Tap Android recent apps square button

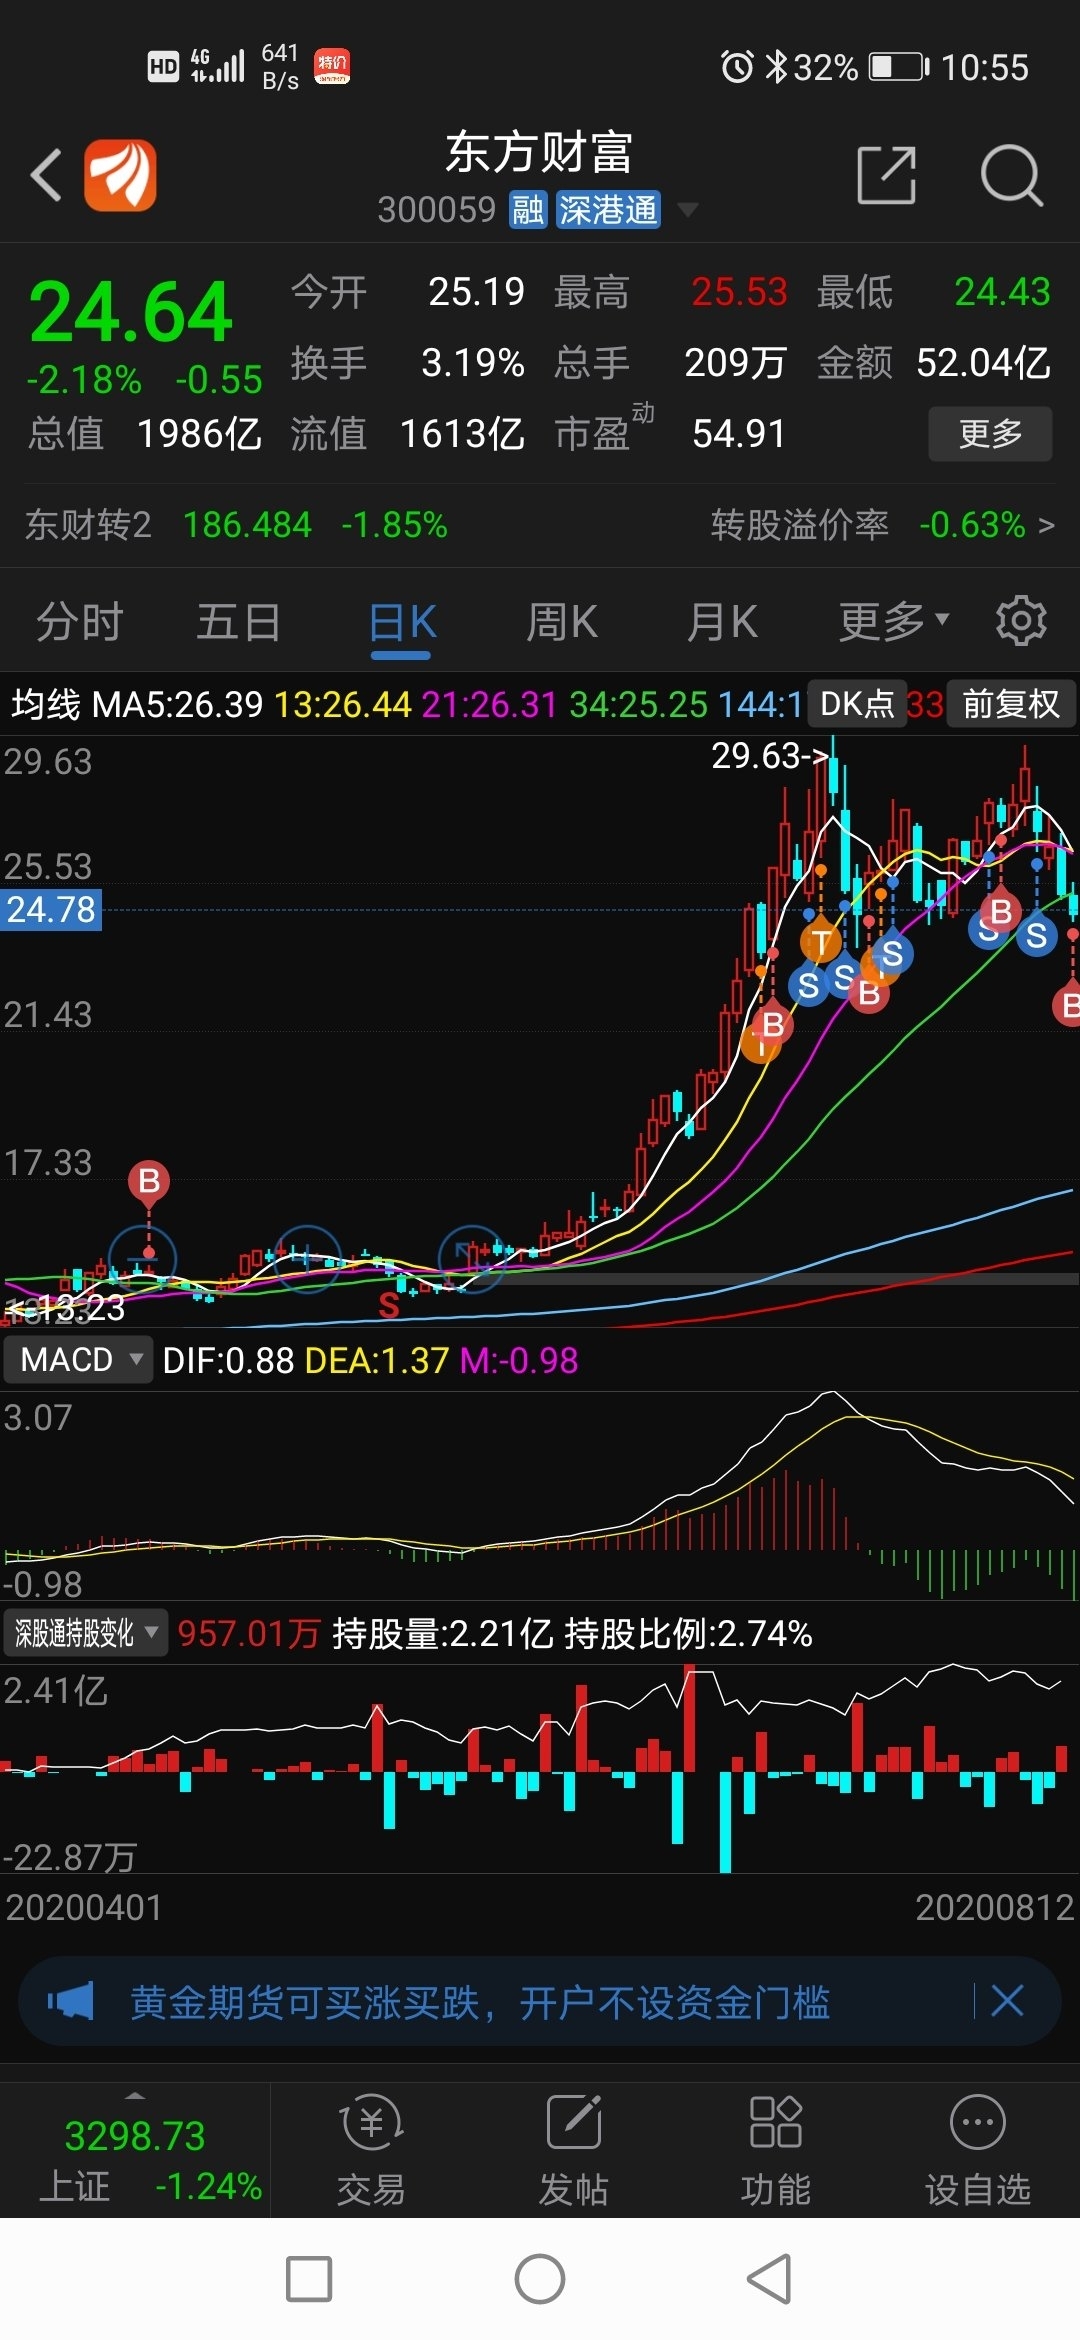(309, 2279)
